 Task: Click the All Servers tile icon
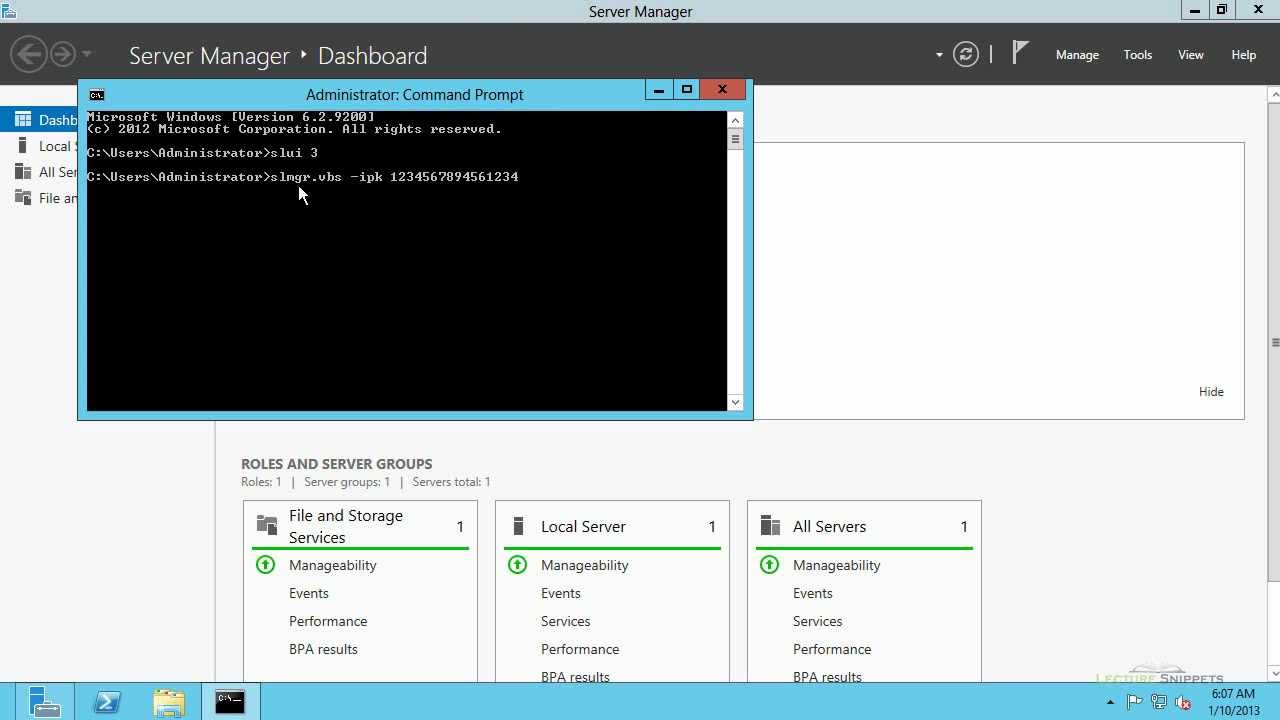tap(770, 526)
